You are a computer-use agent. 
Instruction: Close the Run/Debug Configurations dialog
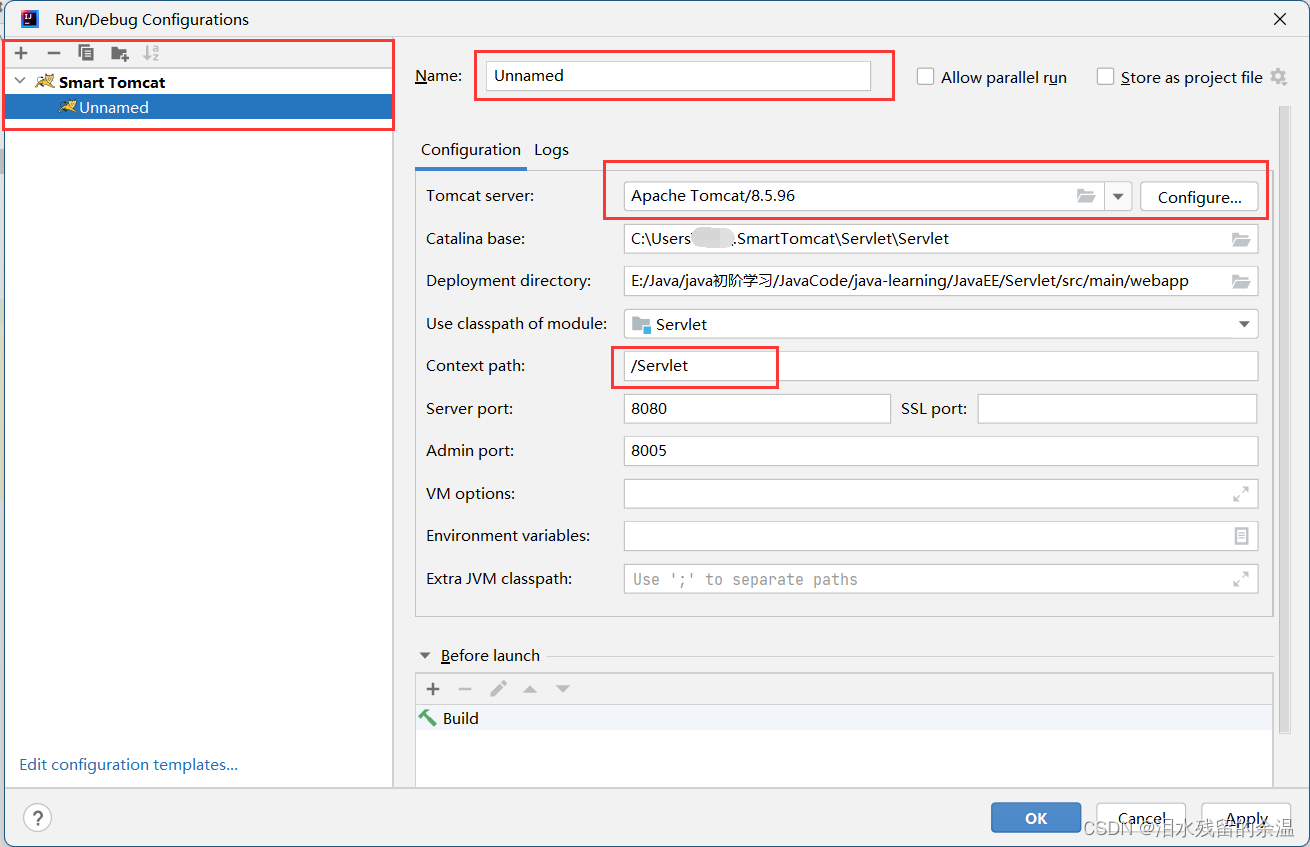(1279, 18)
